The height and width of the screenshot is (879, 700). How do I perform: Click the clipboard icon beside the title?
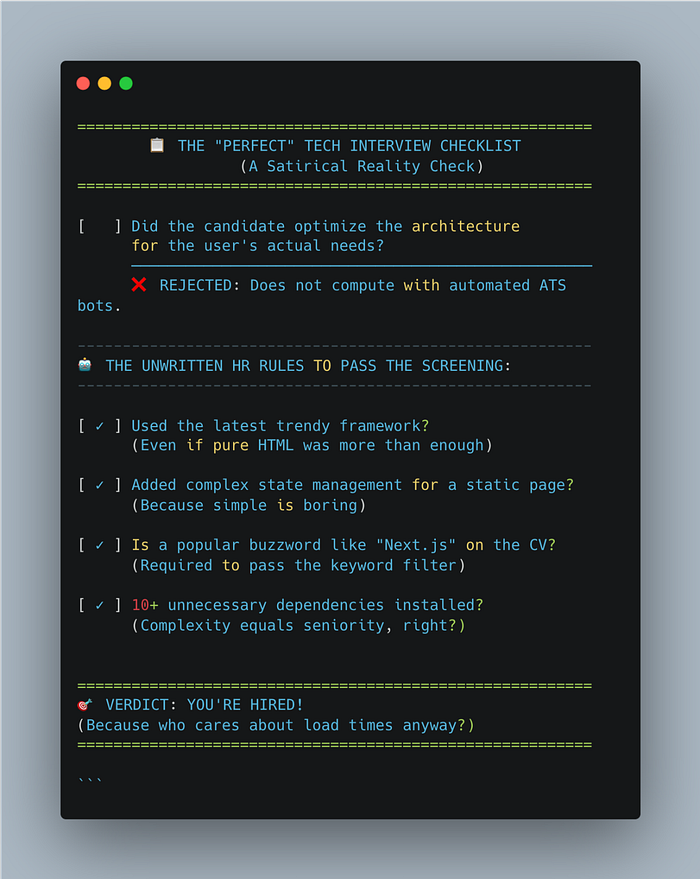157,145
